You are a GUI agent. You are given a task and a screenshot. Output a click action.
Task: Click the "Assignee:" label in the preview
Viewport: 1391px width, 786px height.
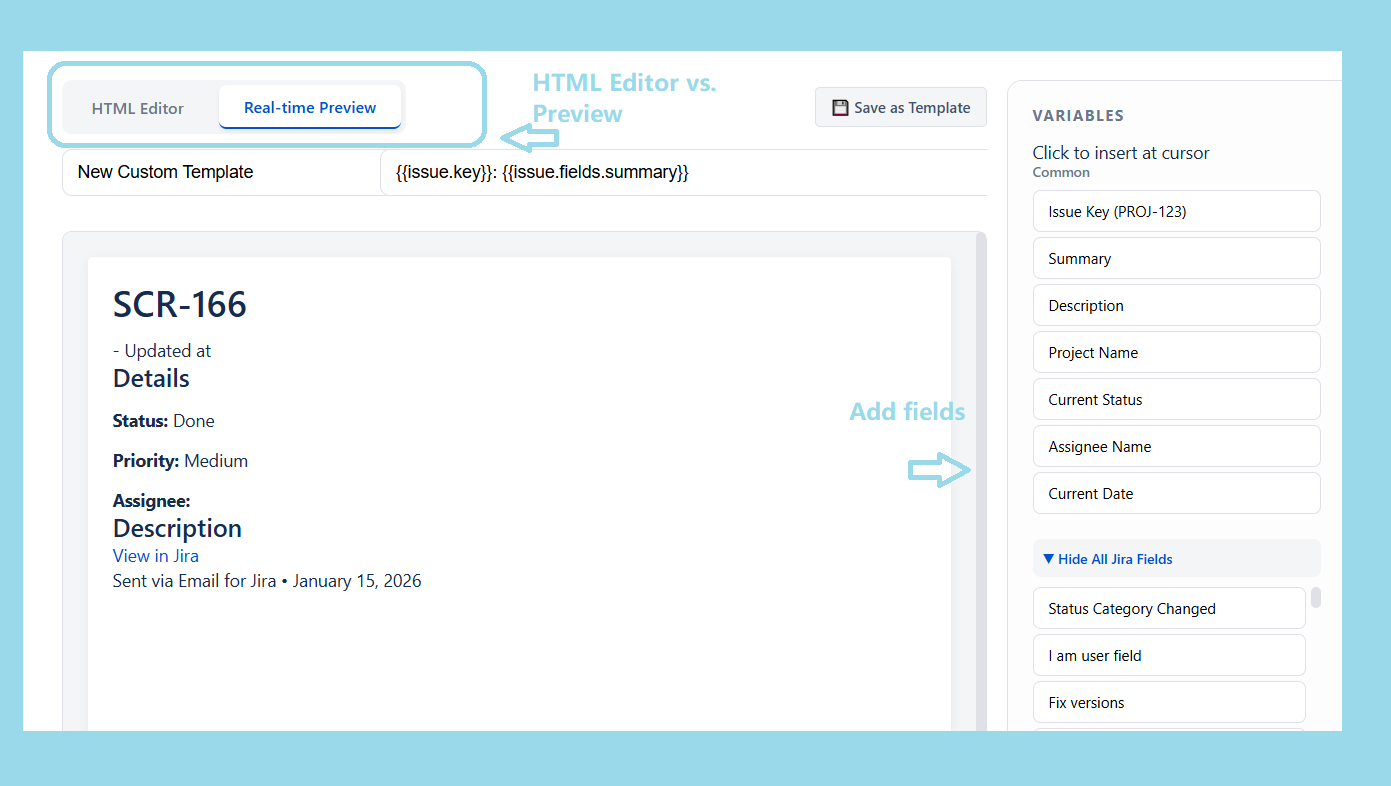(152, 500)
